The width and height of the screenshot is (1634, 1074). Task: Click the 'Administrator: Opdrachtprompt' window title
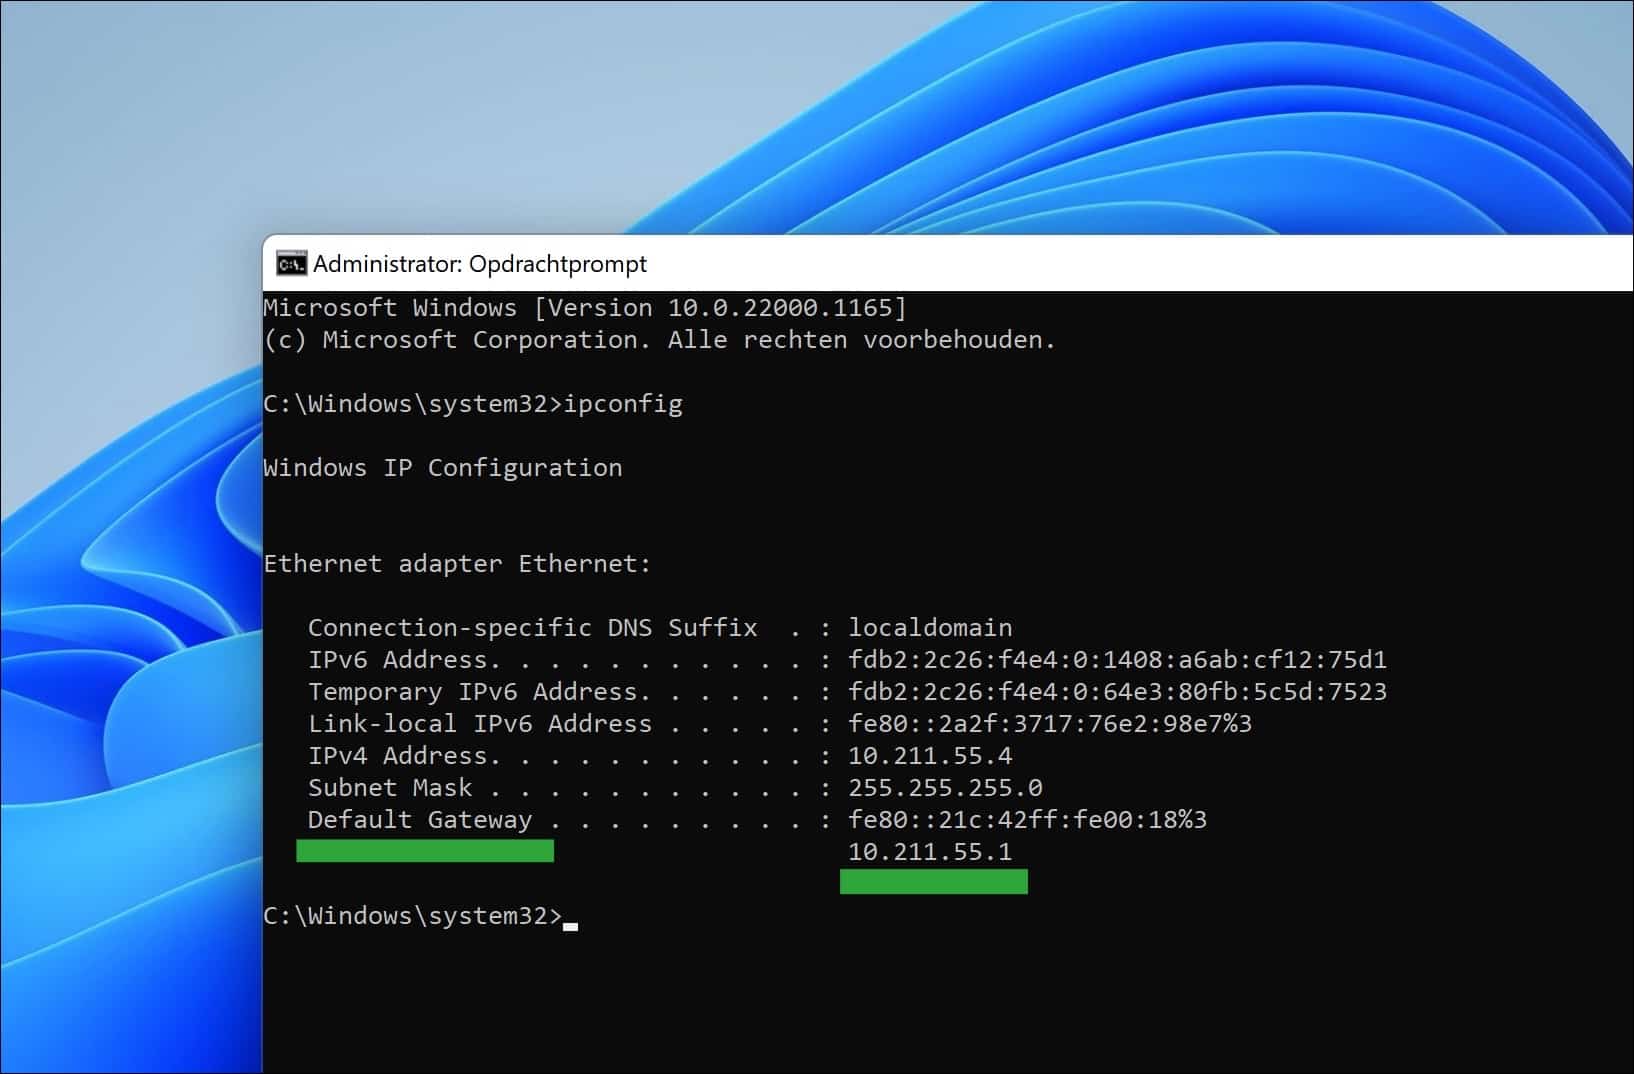pos(480,264)
